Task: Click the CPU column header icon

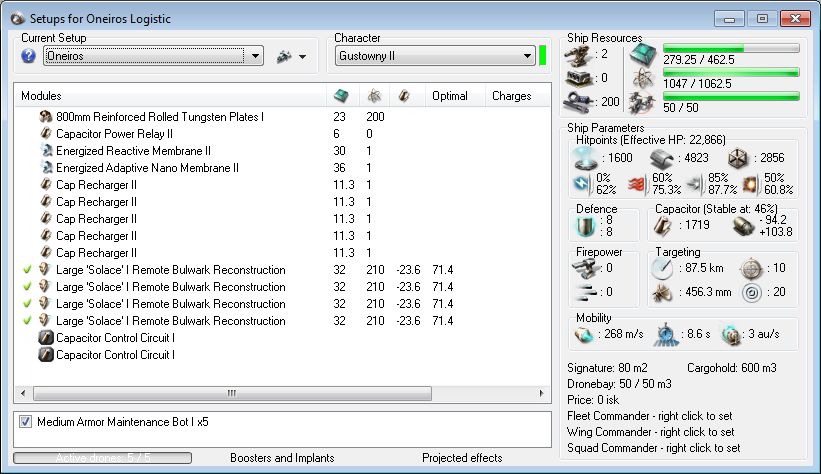Action: (x=341, y=96)
